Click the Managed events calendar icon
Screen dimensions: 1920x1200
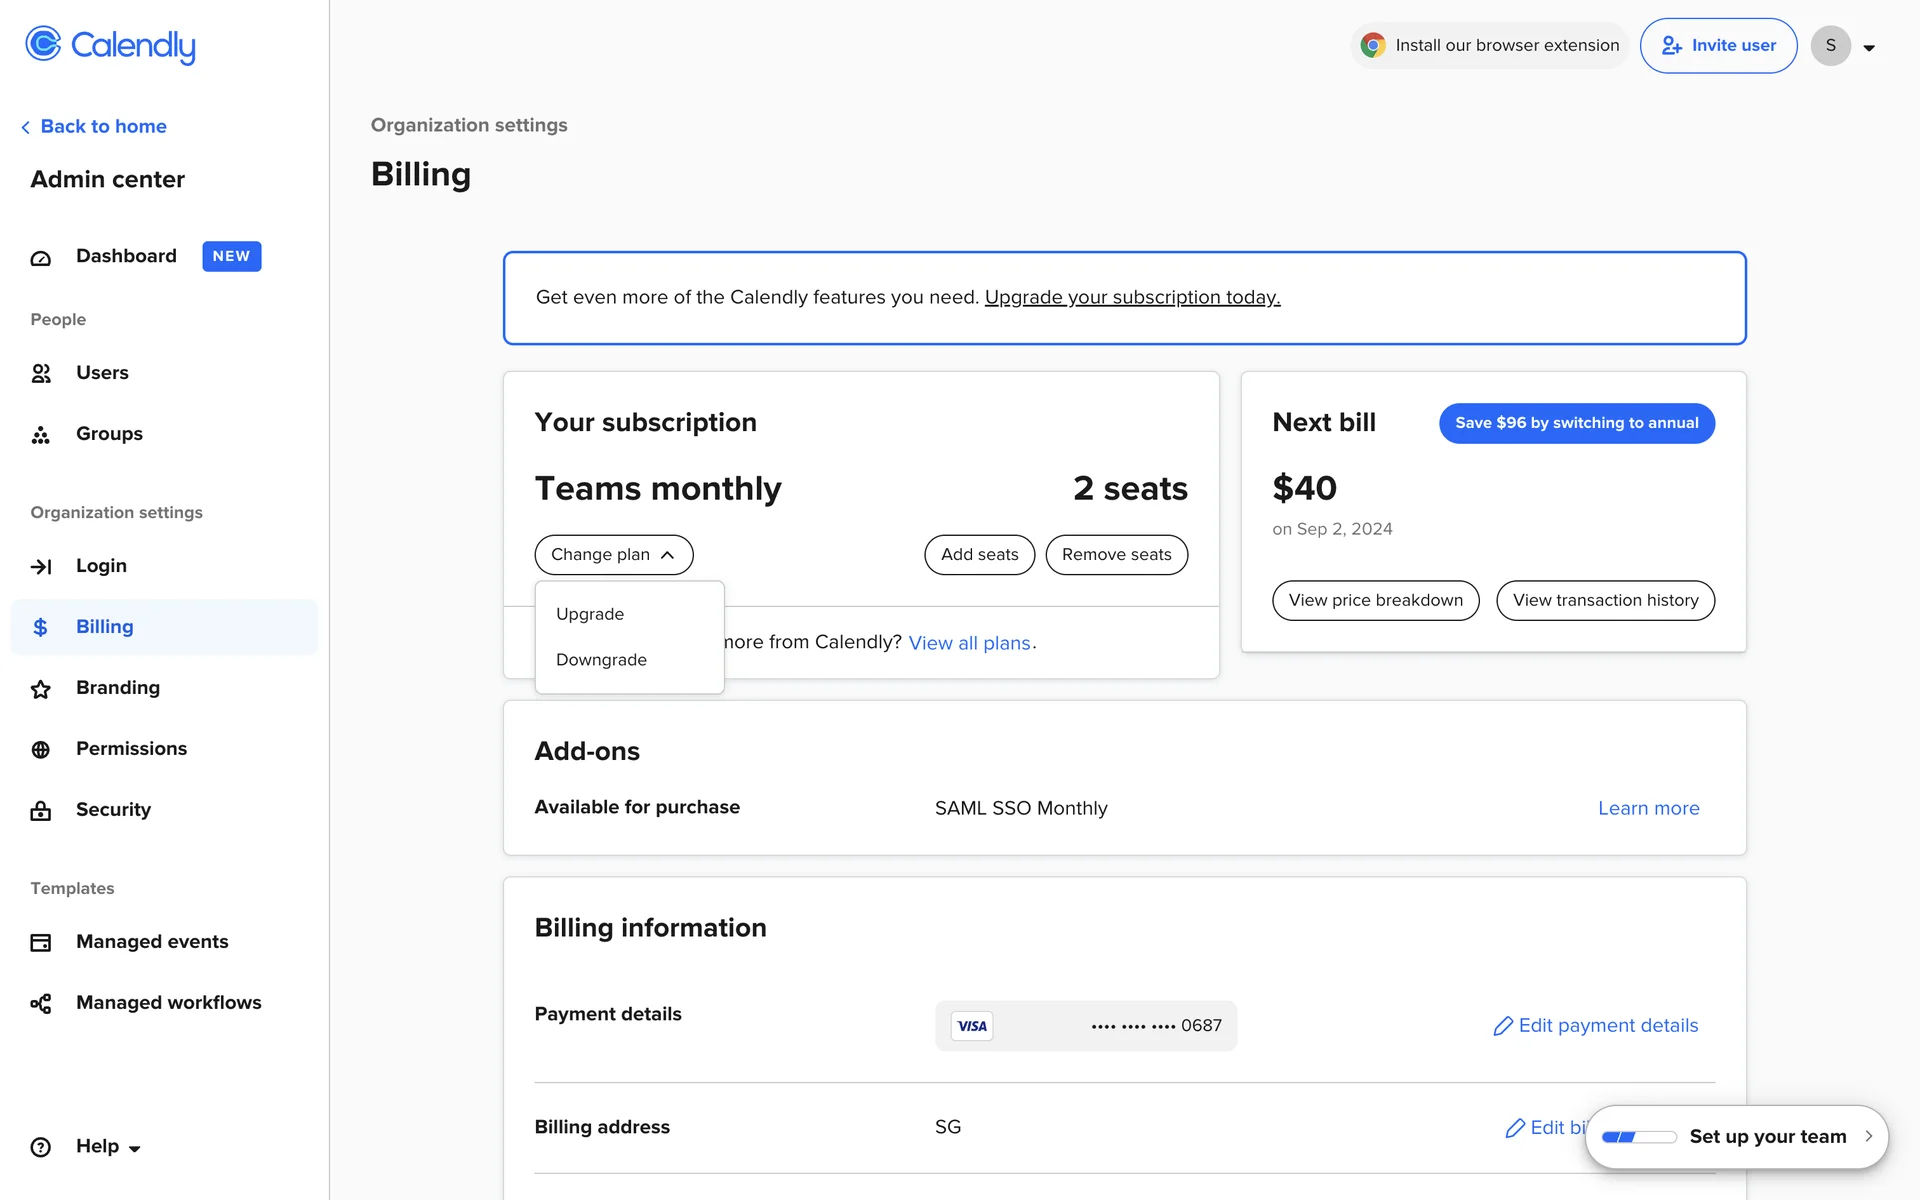[41, 943]
